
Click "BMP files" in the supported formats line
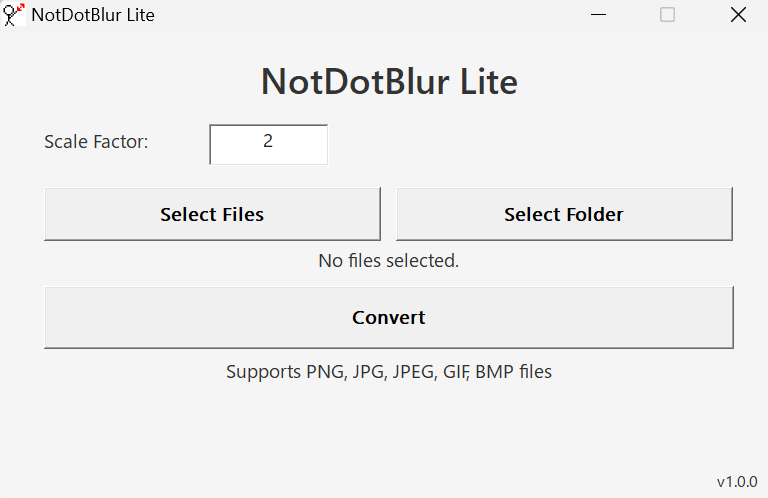[x=513, y=372]
